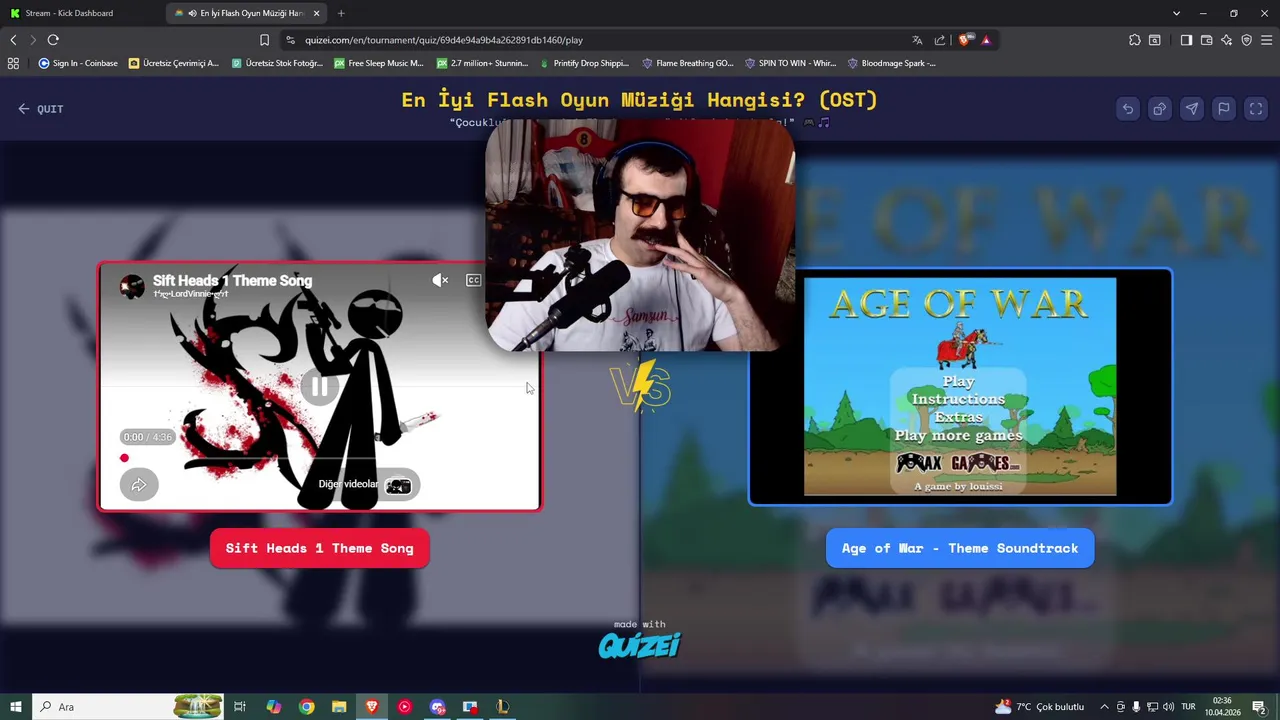Screen dimensions: 1280x720
Task: Click the Sift Heads video progress bar handle
Action: 124,458
